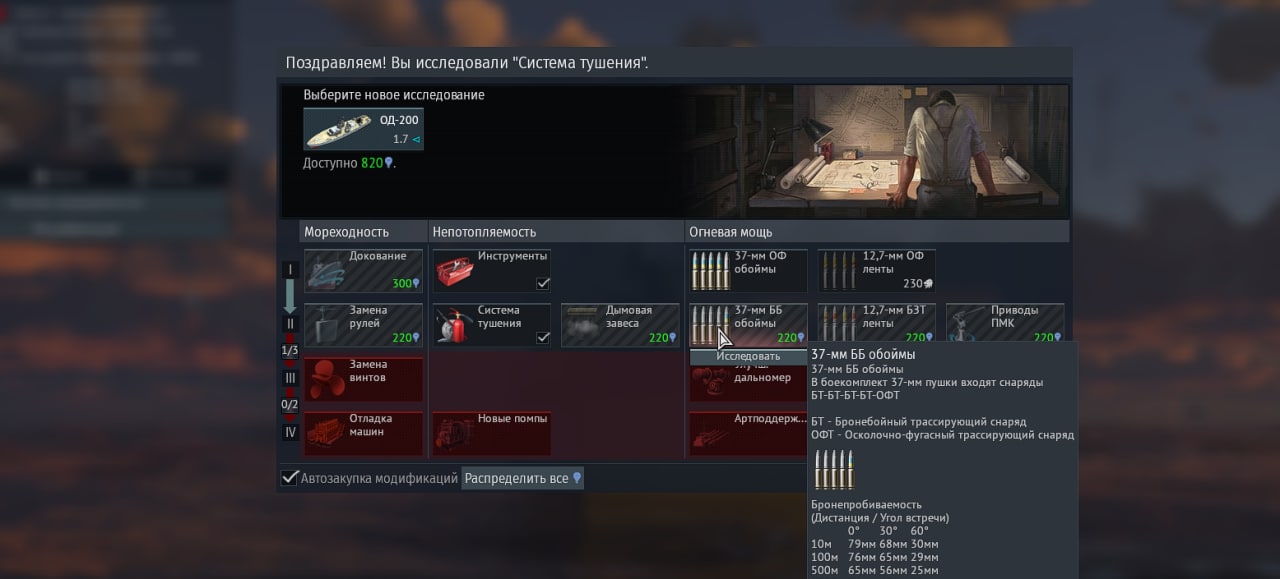Screen dimensions: 1280x579
Task: Click the locked Новые помпы module
Action: (491, 433)
